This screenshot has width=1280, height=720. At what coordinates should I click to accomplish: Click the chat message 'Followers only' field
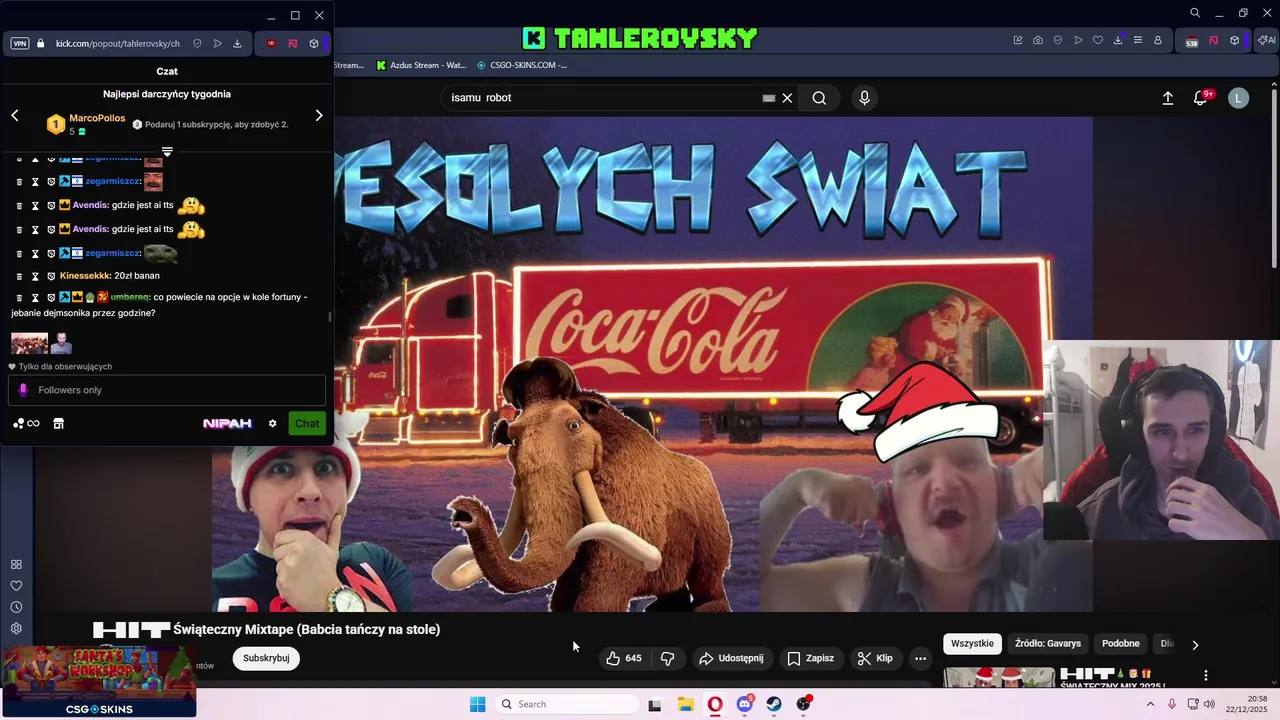tap(167, 390)
